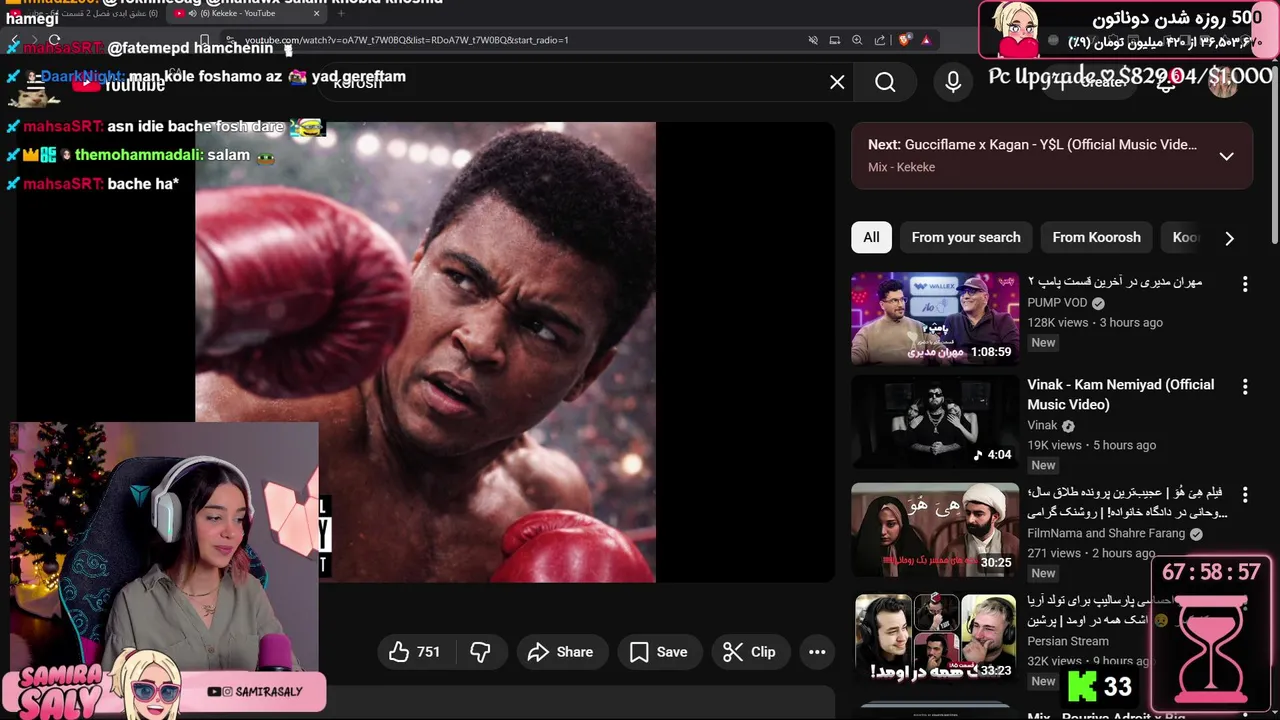Click the picture-in-picture icon in the address bar
The height and width of the screenshot is (720, 1280).
tap(835, 40)
